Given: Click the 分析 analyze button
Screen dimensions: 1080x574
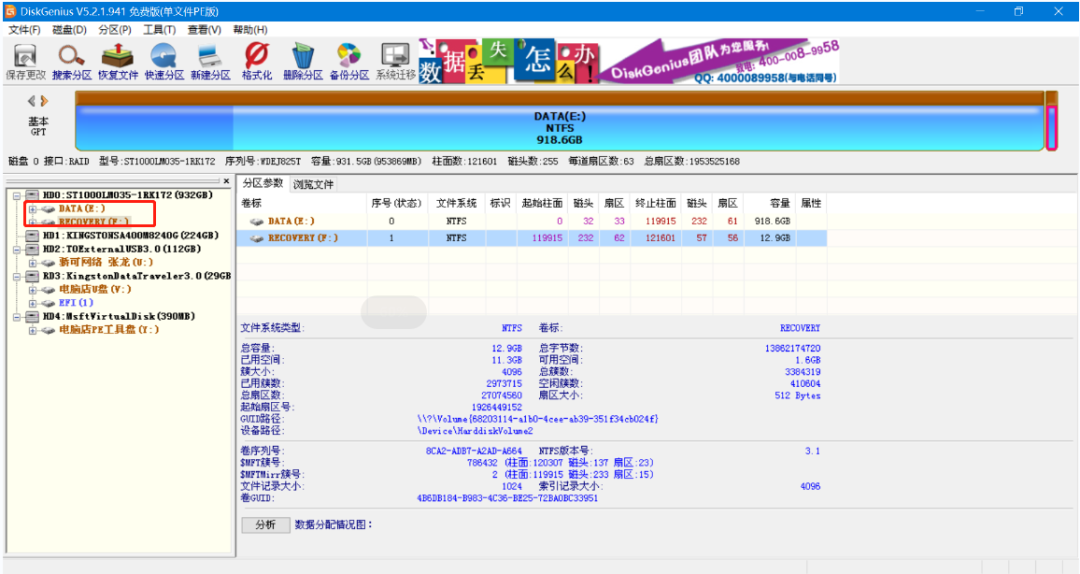Looking at the screenshot, I should click(x=265, y=525).
